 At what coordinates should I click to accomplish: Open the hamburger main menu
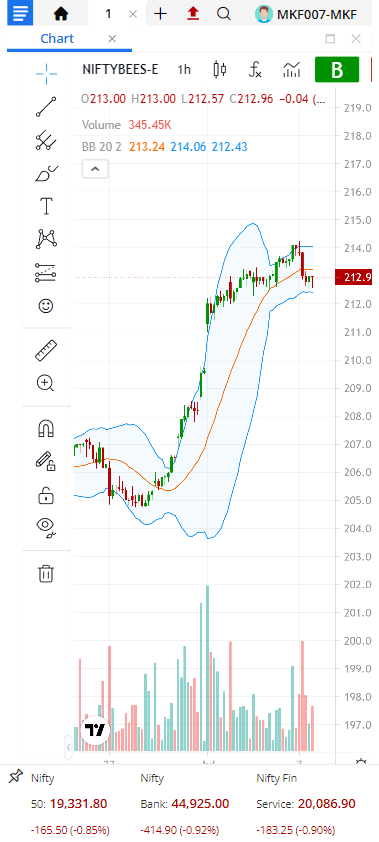[19, 13]
